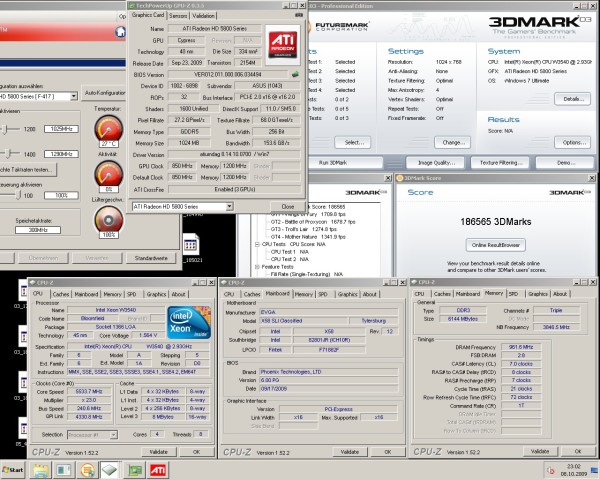Open Graphics tab in Xeon W3540 CPU-Z window
The height and width of the screenshot is (480, 600).
click(x=157, y=294)
